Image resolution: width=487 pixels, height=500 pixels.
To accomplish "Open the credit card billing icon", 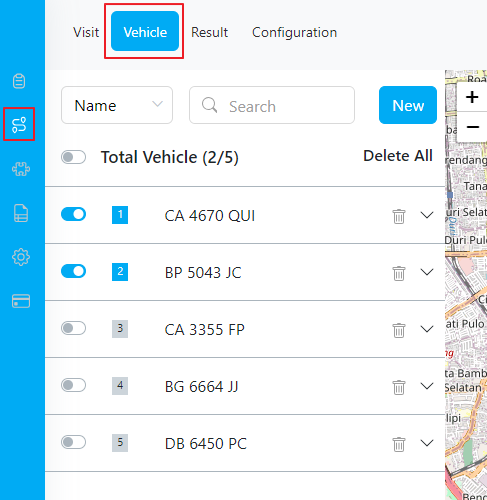I will (21, 301).
